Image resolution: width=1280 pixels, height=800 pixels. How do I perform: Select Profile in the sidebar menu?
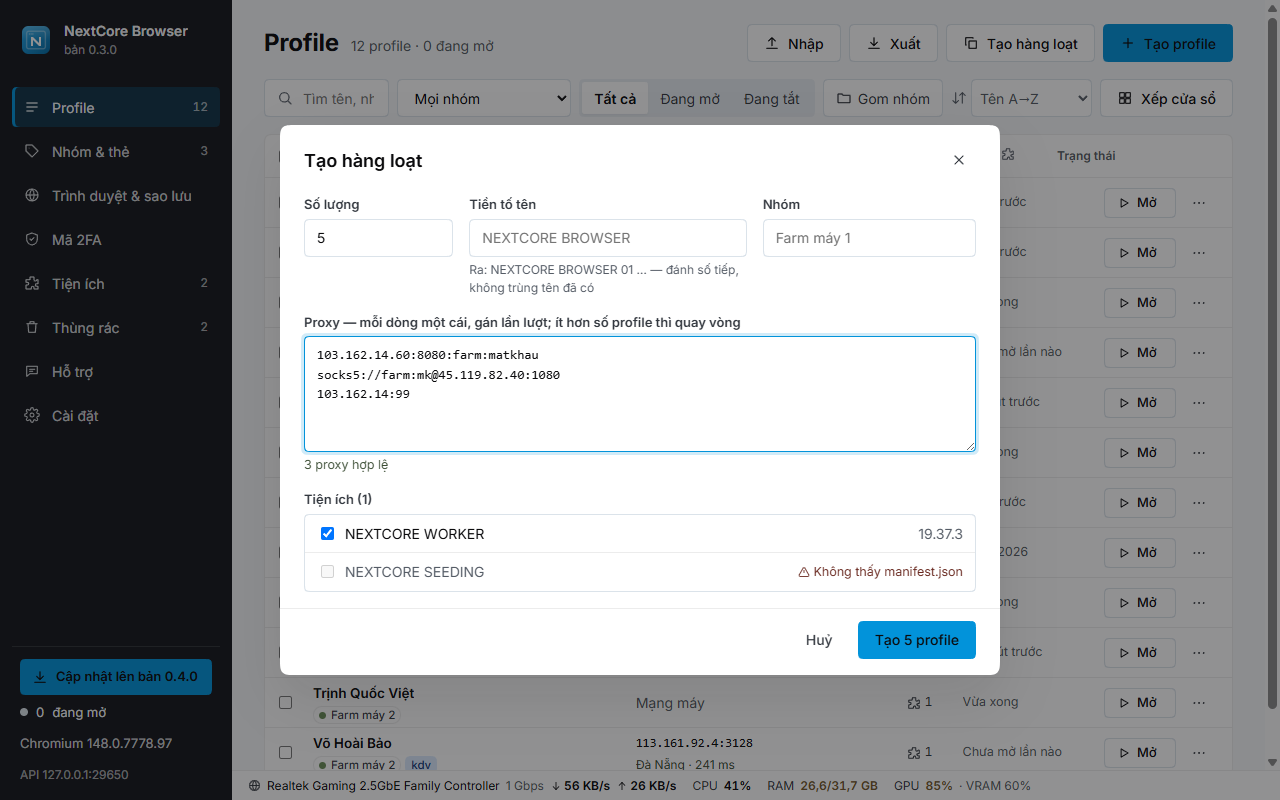[116, 107]
